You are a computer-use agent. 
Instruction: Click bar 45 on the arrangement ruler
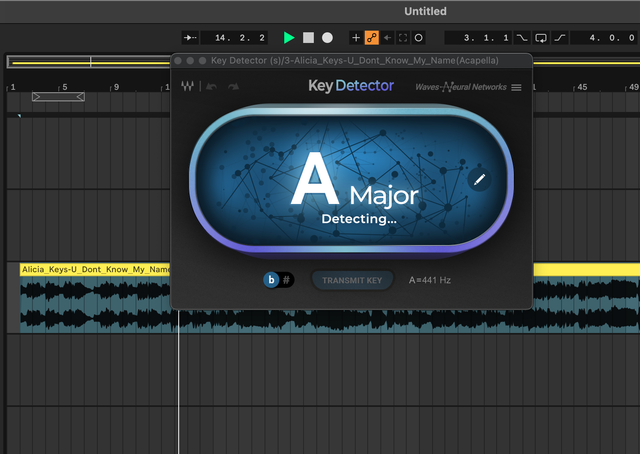[x=582, y=87]
